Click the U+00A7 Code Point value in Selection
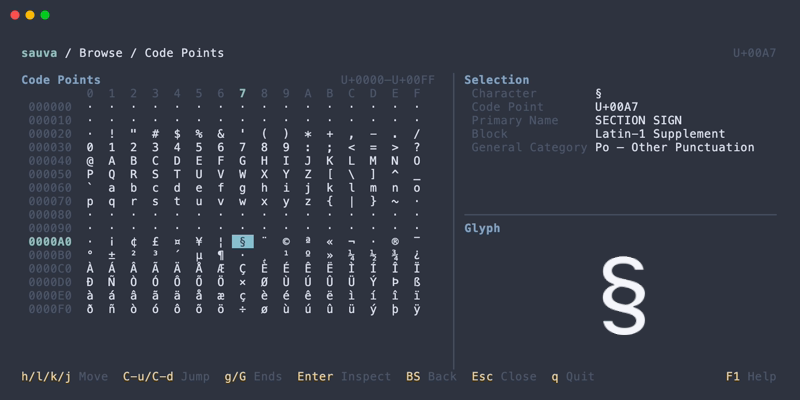 click(x=616, y=107)
